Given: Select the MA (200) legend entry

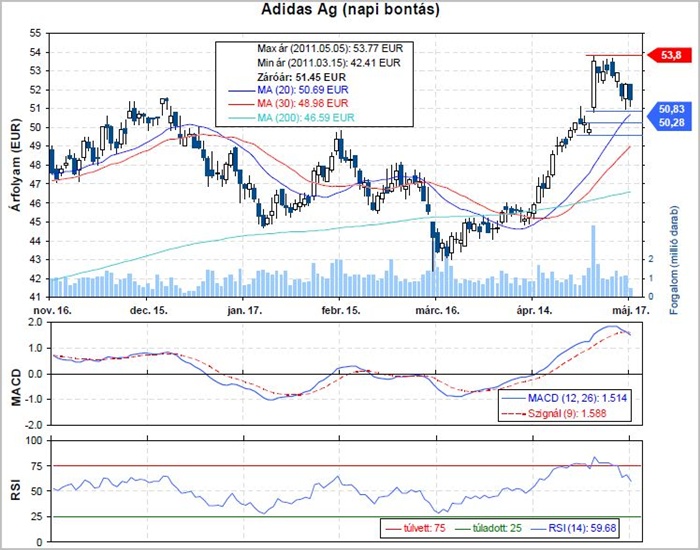Looking at the screenshot, I should [292, 118].
